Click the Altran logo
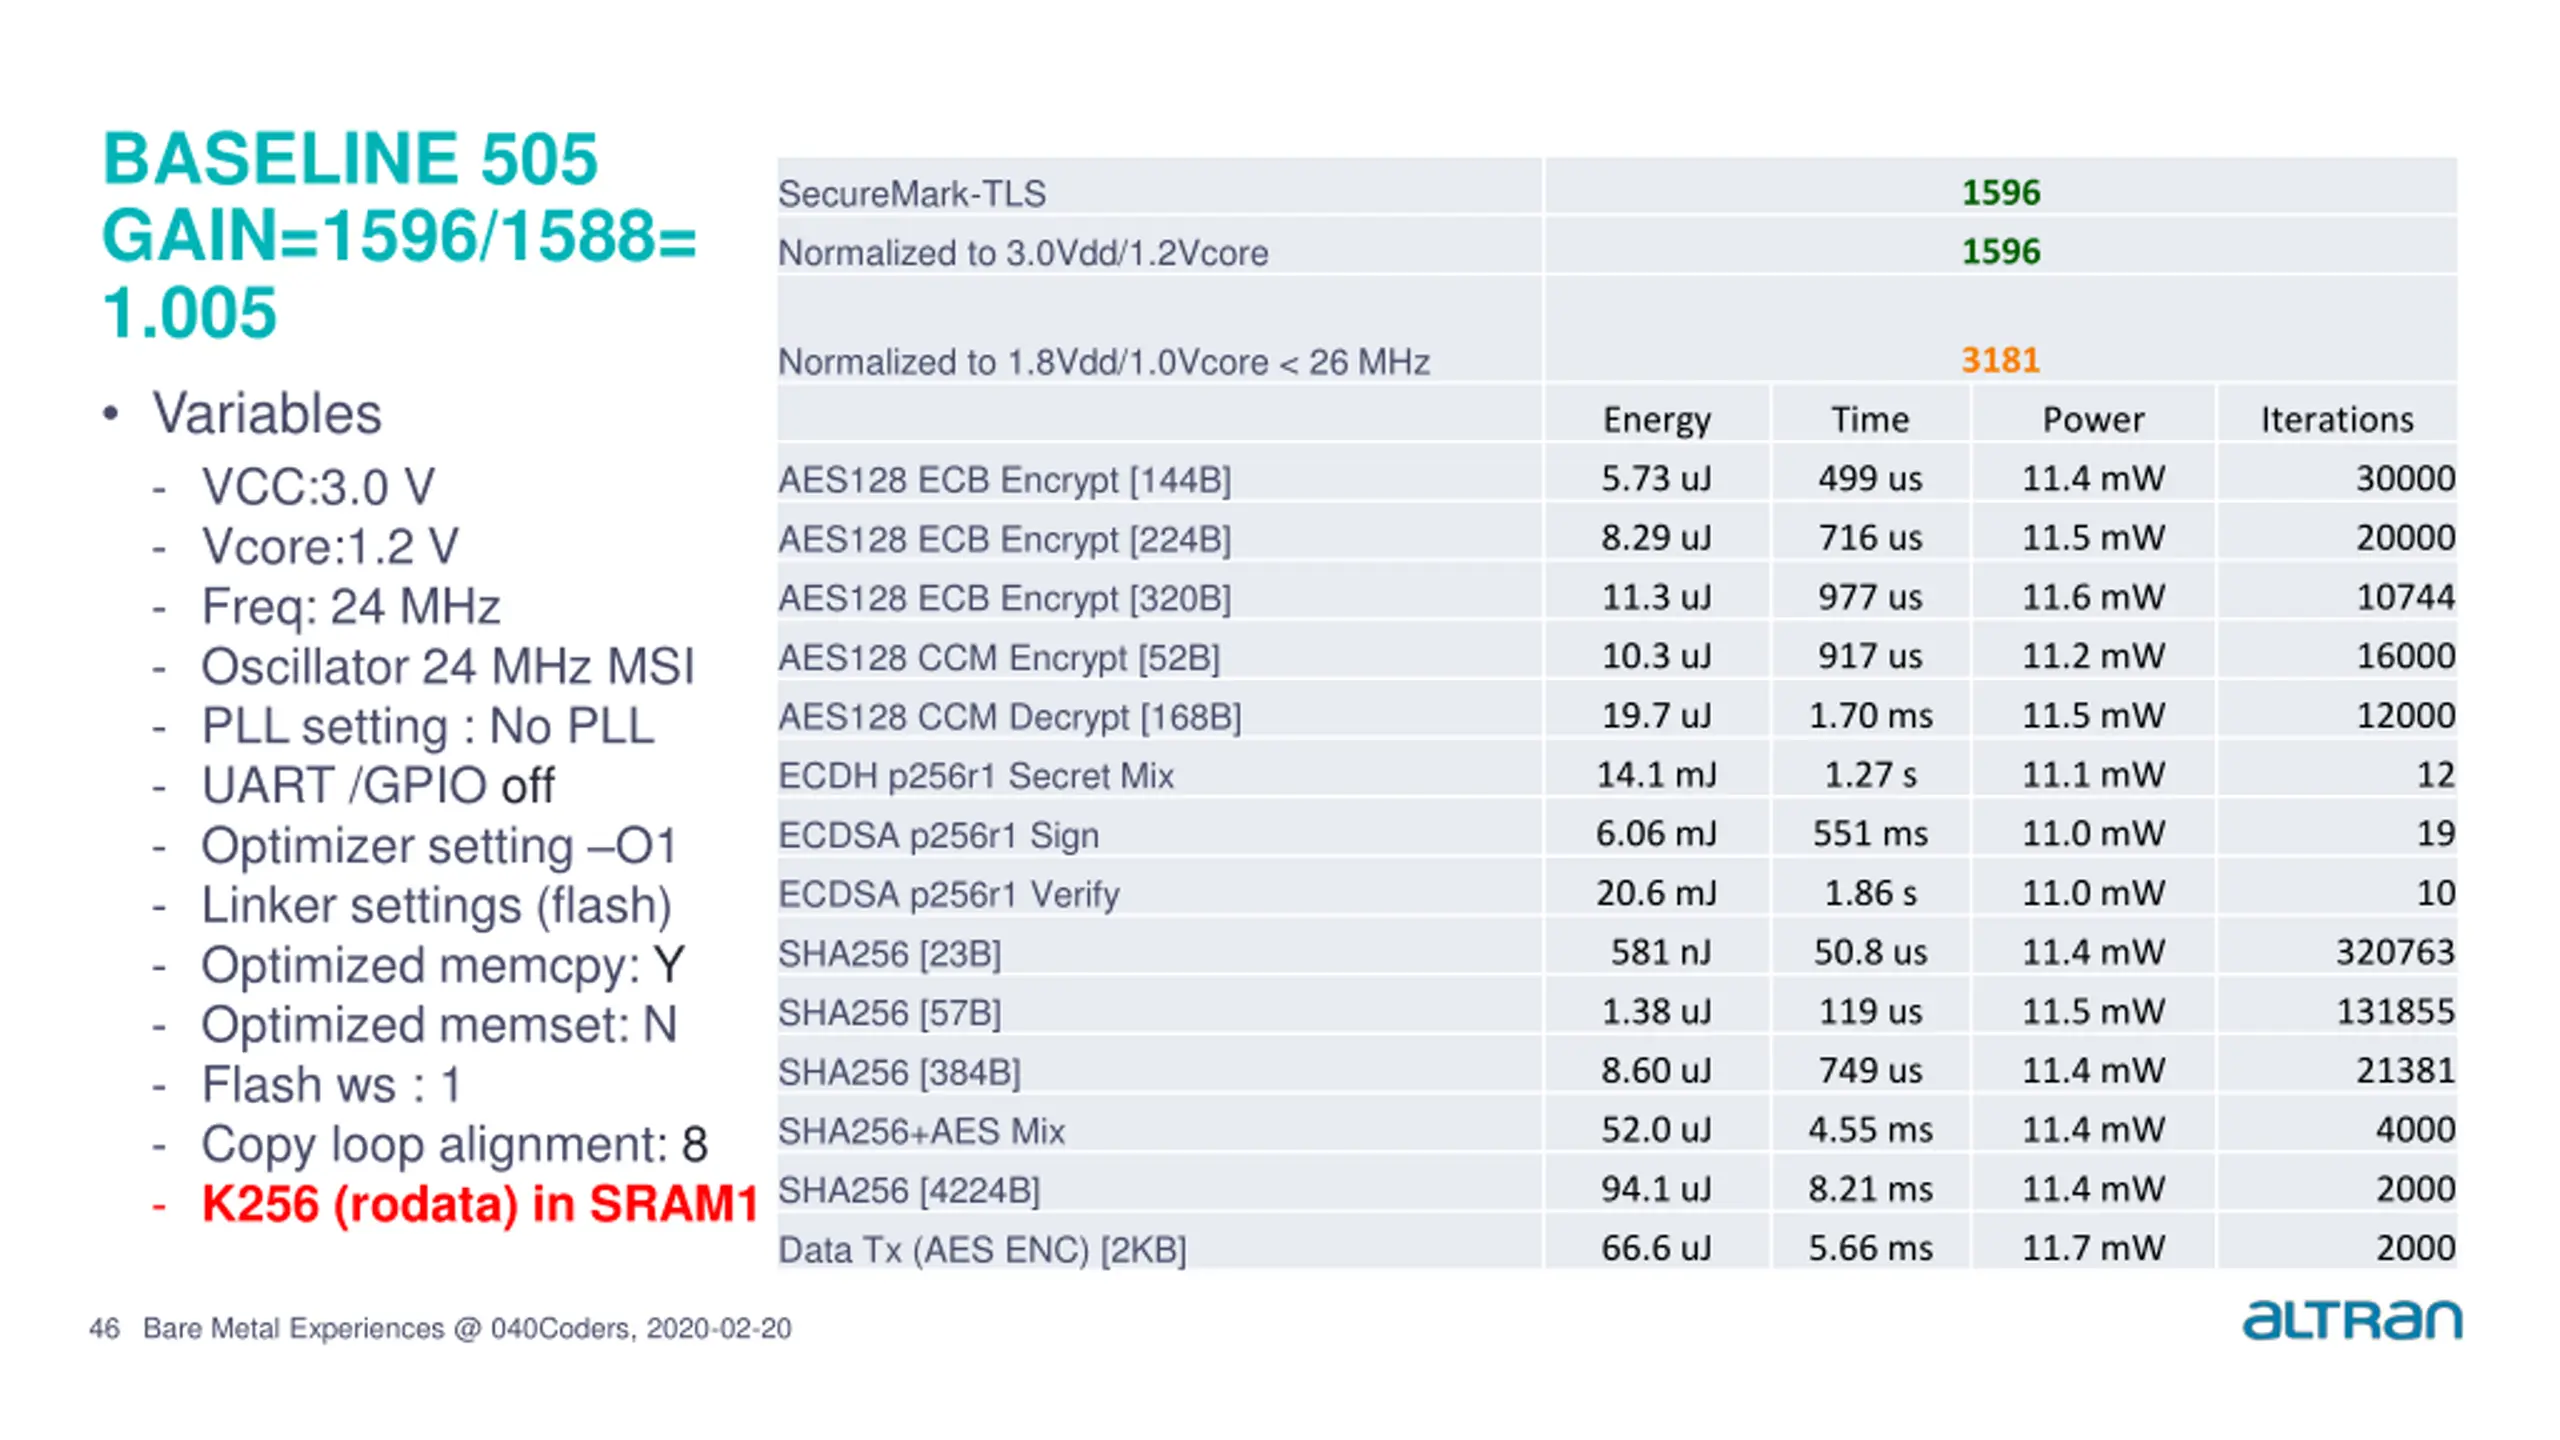The image size is (2560, 1440). (2352, 1319)
